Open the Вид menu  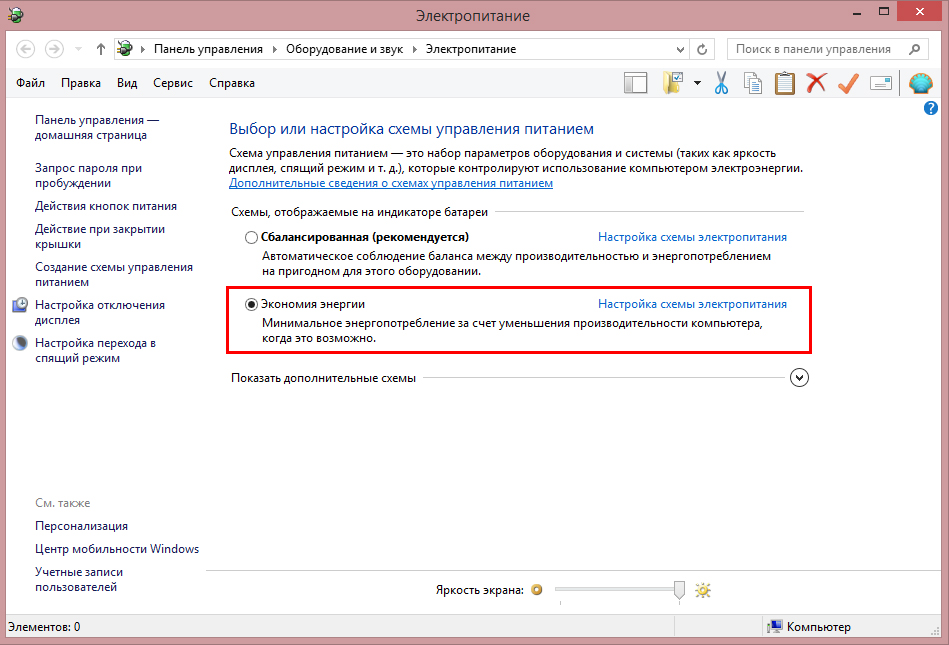(127, 83)
